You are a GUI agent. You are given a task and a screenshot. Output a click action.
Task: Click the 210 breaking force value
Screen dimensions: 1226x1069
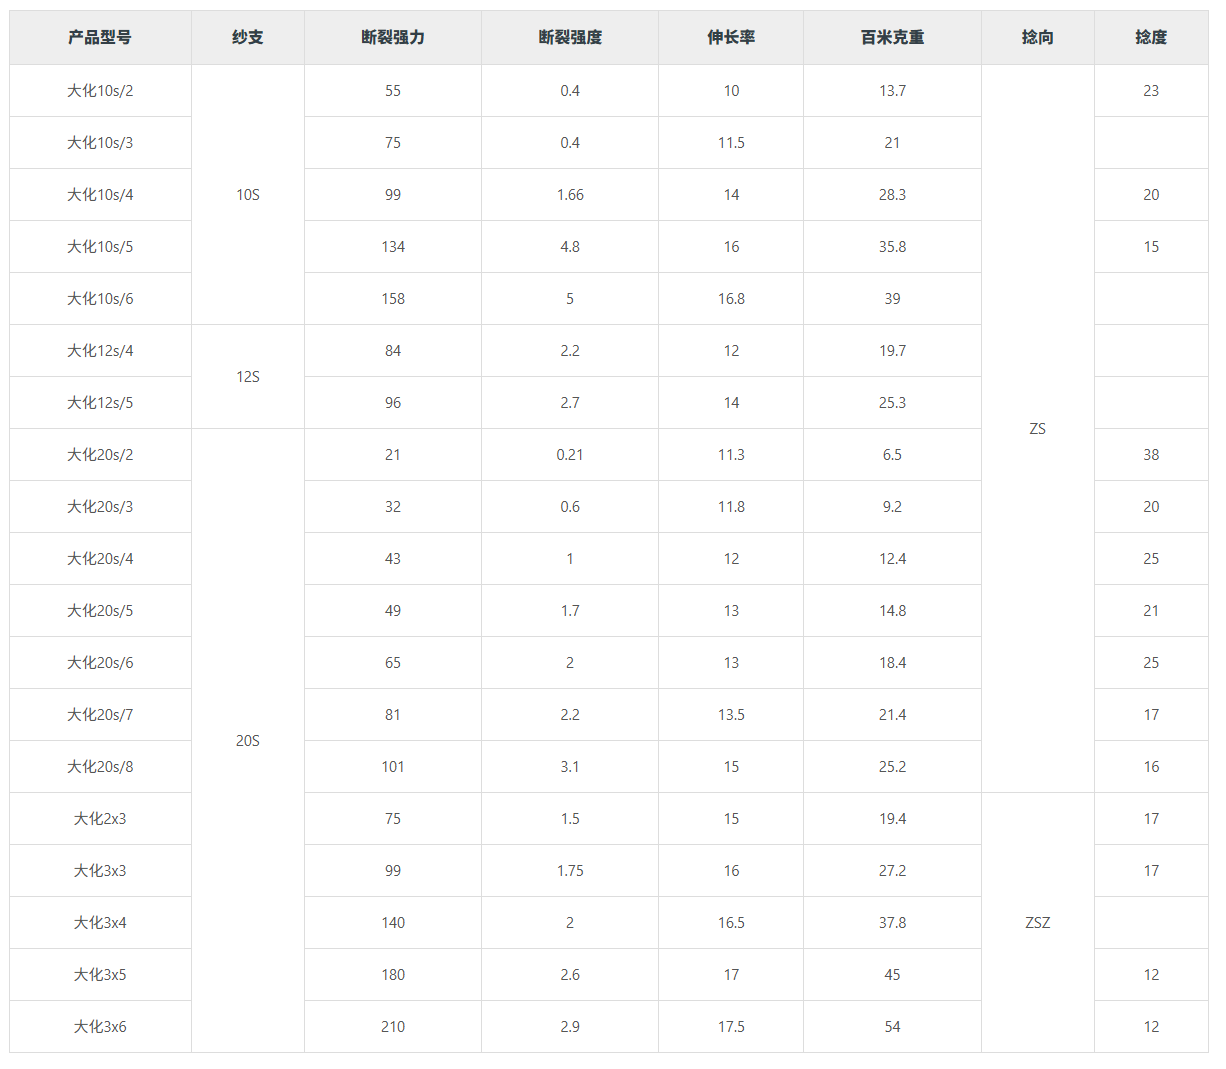pos(393,1027)
